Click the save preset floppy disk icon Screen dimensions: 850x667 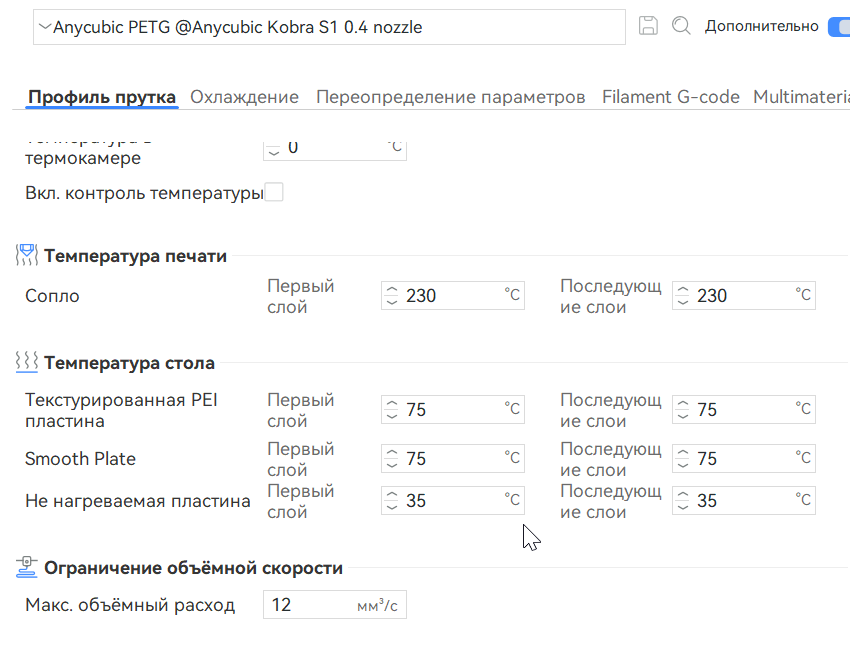(648, 27)
